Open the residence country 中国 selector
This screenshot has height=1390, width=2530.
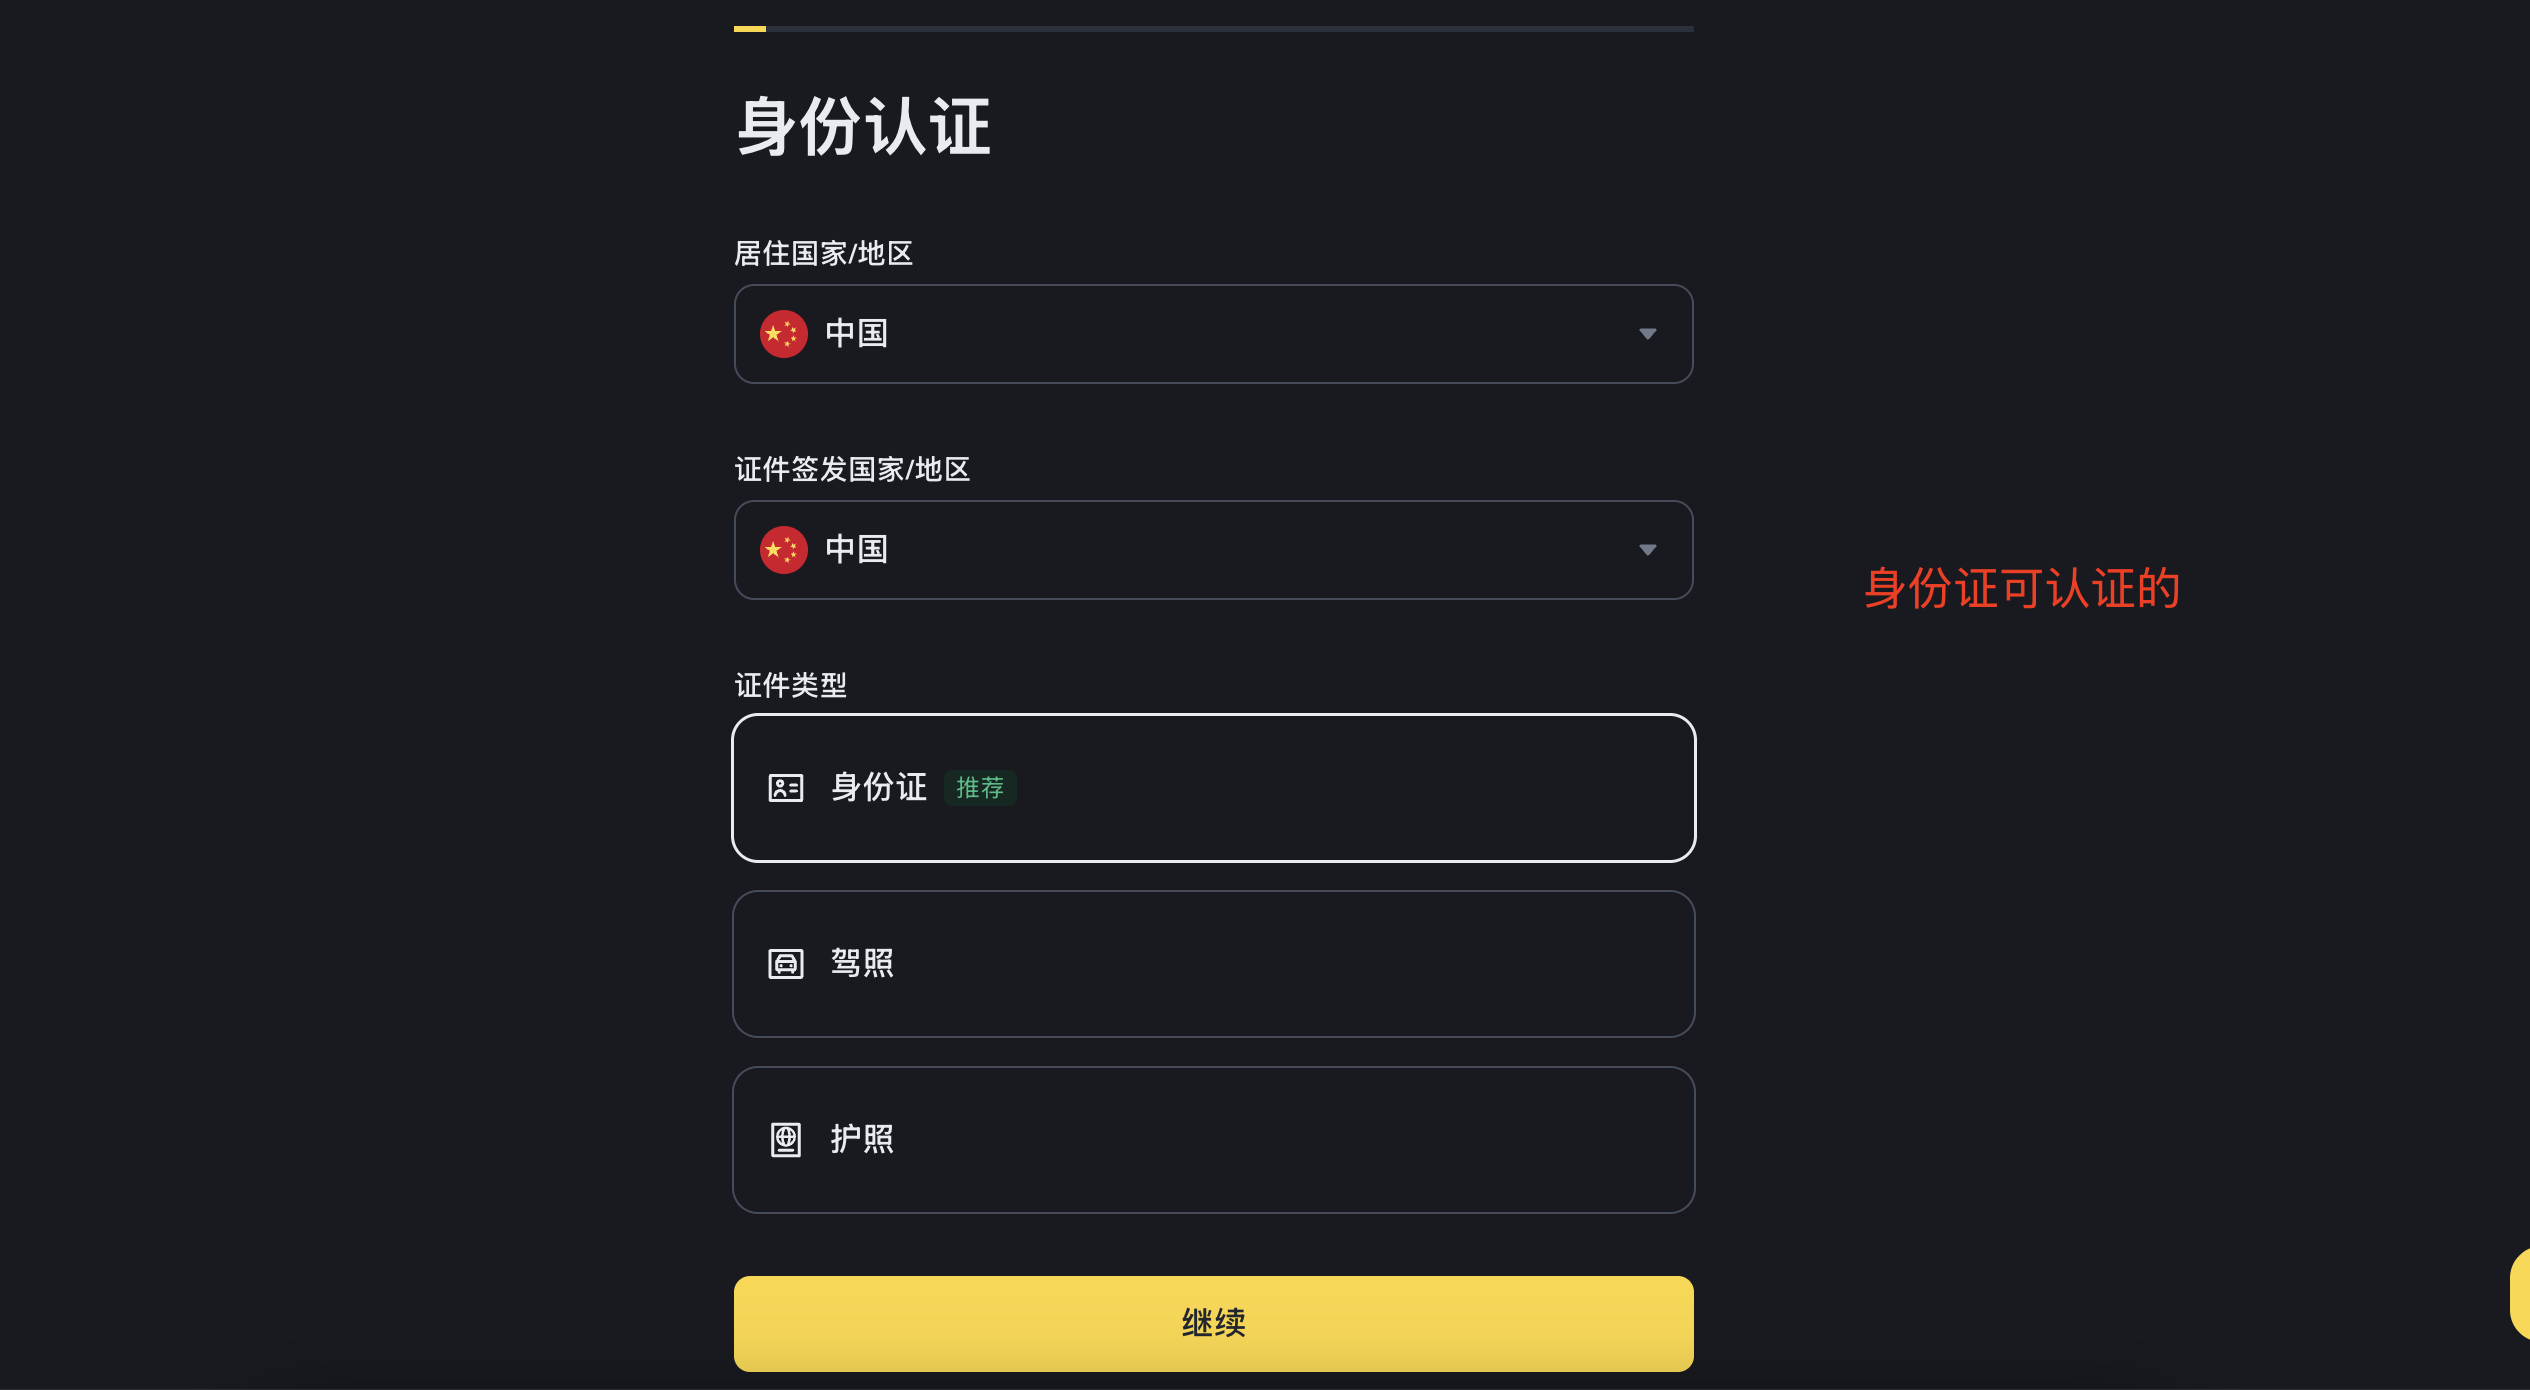(1214, 334)
